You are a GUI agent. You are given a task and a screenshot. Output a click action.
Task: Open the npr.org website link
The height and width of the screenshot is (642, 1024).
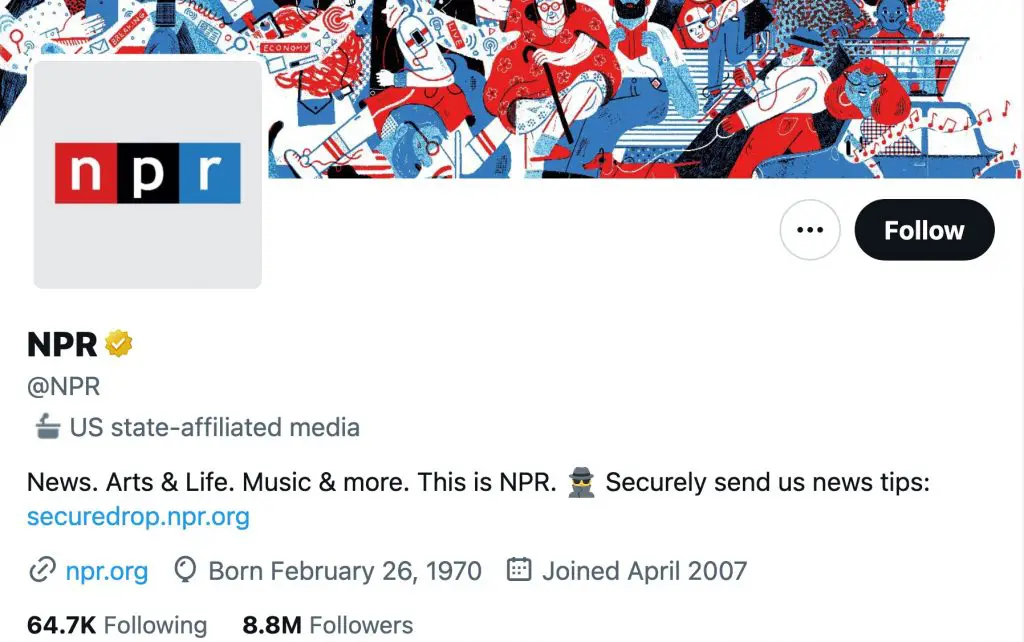click(x=106, y=571)
